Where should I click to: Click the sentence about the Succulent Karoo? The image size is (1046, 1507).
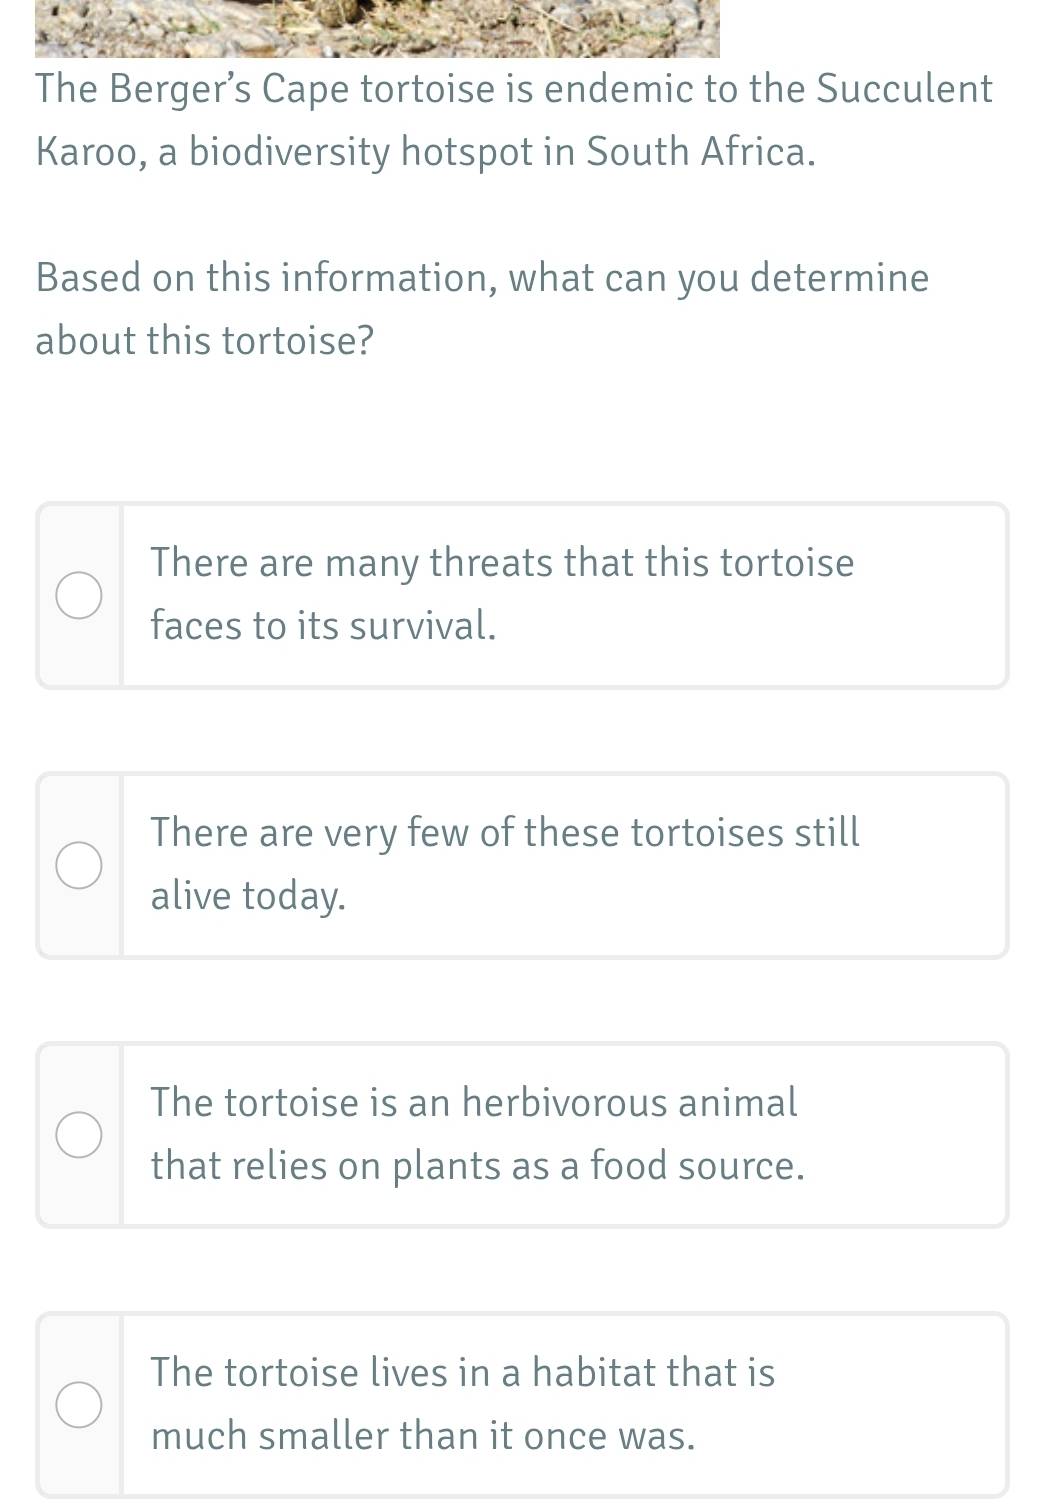point(514,120)
